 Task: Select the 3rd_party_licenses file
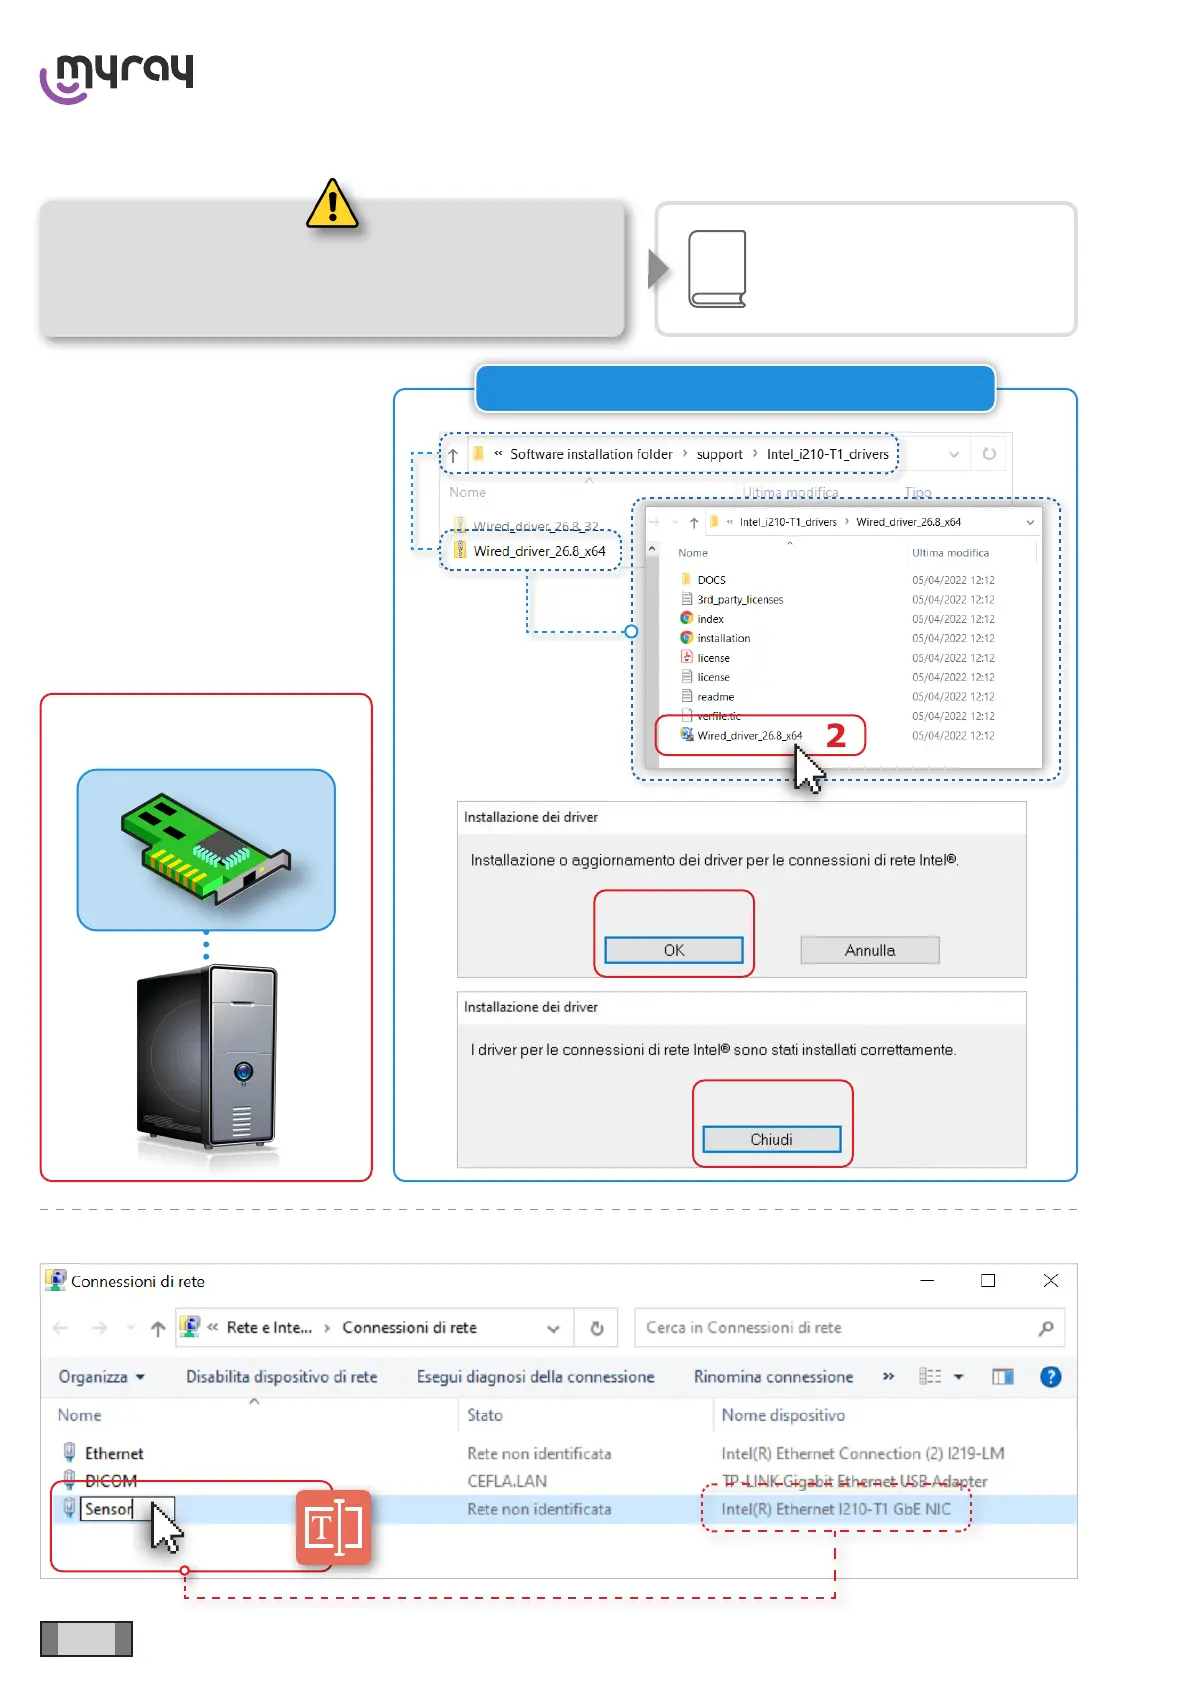[x=740, y=599]
